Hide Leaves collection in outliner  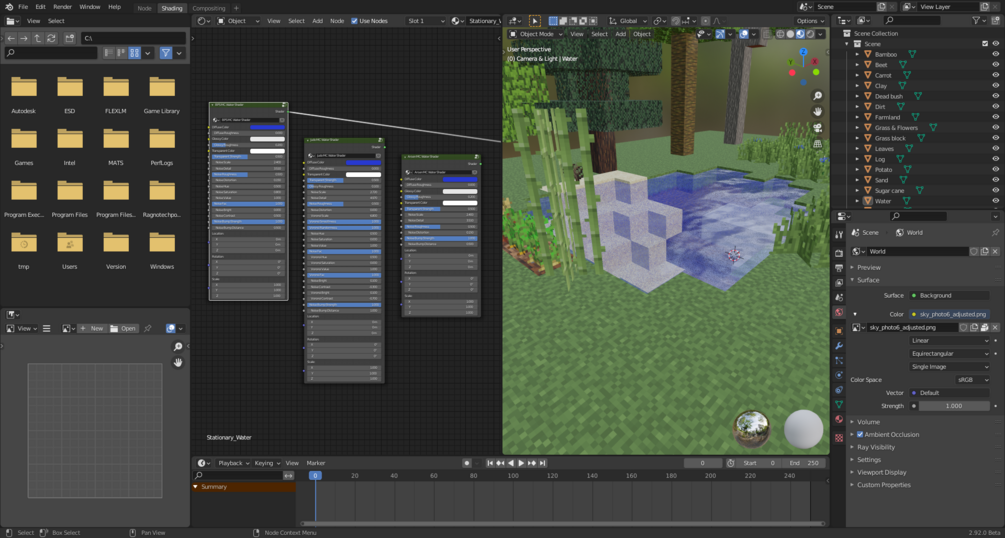click(995, 149)
